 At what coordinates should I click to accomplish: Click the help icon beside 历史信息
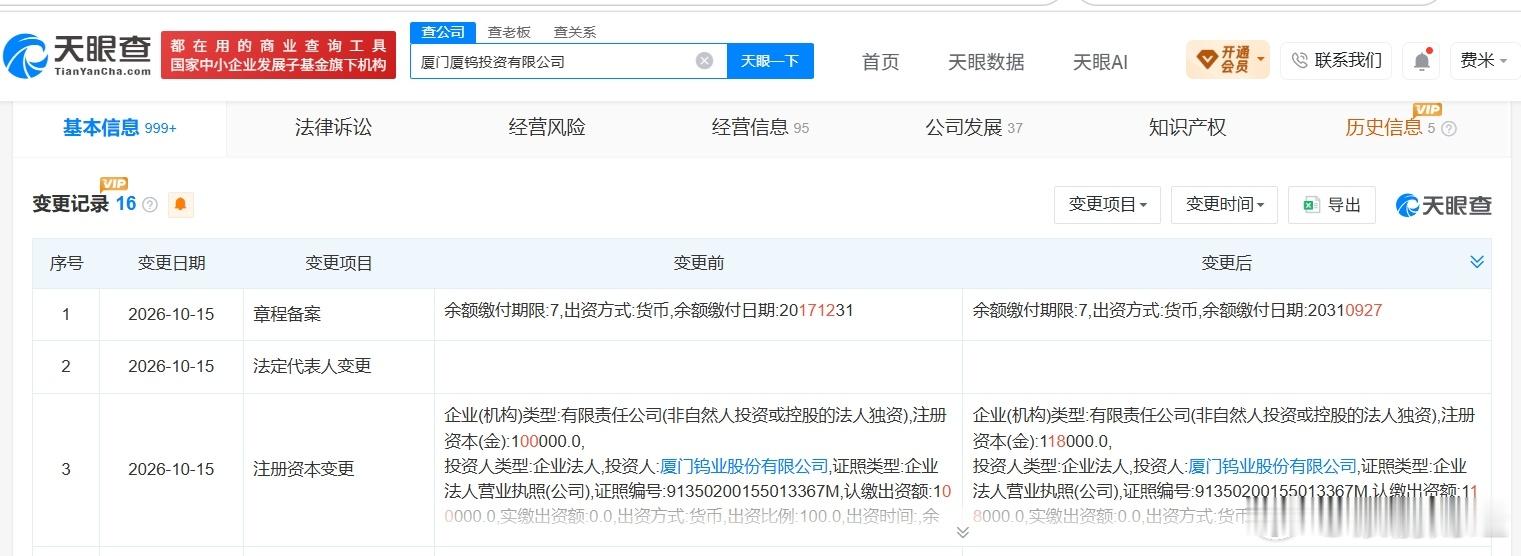[1449, 129]
